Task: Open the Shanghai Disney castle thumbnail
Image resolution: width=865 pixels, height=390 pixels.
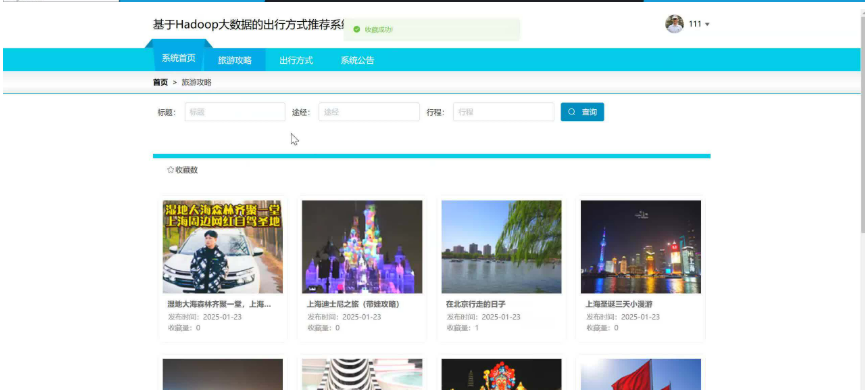Action: pyautogui.click(x=362, y=247)
